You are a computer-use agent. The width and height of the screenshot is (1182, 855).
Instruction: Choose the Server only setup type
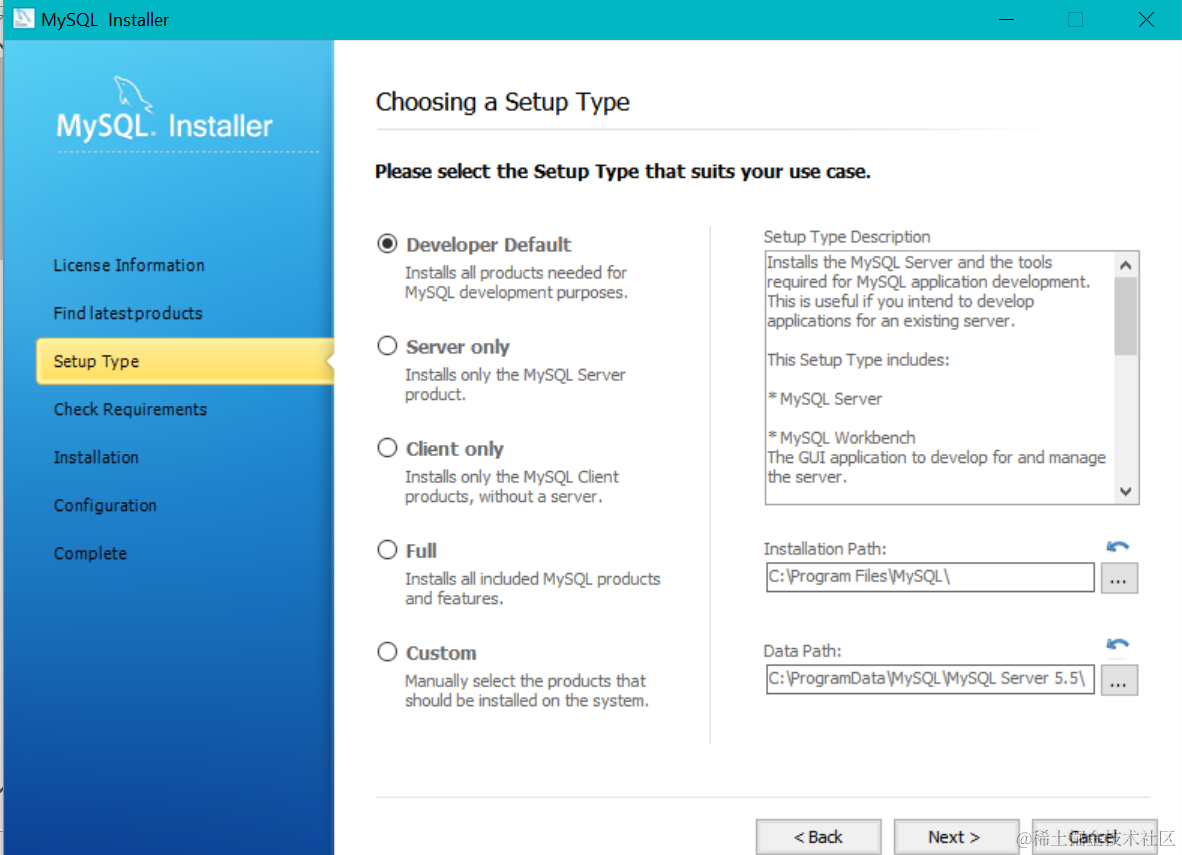pos(387,346)
